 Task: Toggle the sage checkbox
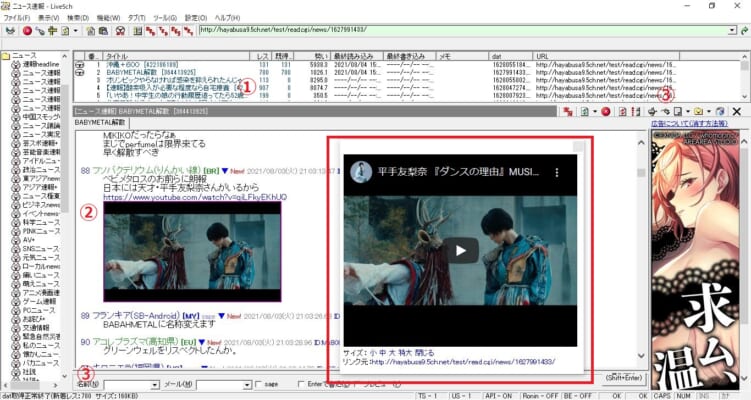click(x=259, y=383)
